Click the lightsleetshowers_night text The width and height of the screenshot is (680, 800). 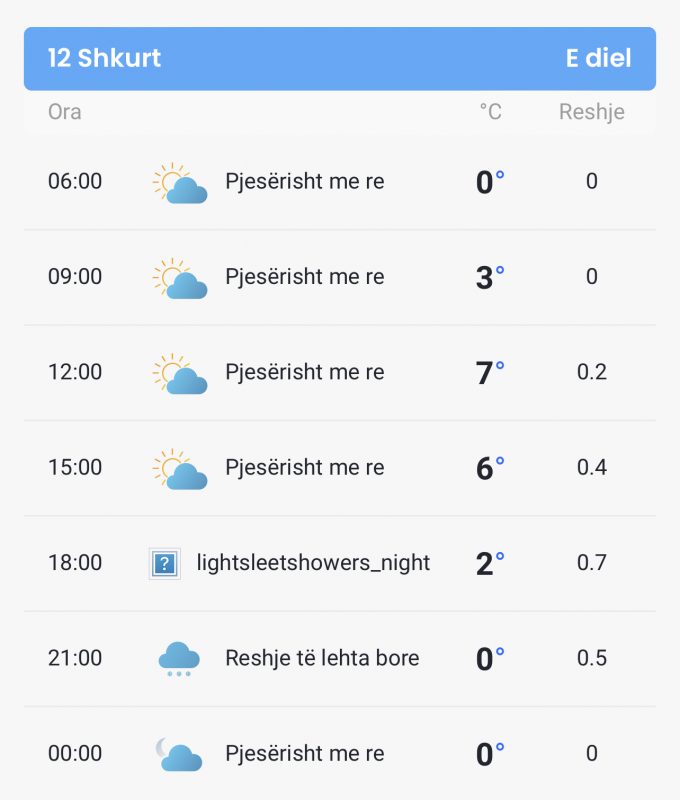(x=313, y=563)
